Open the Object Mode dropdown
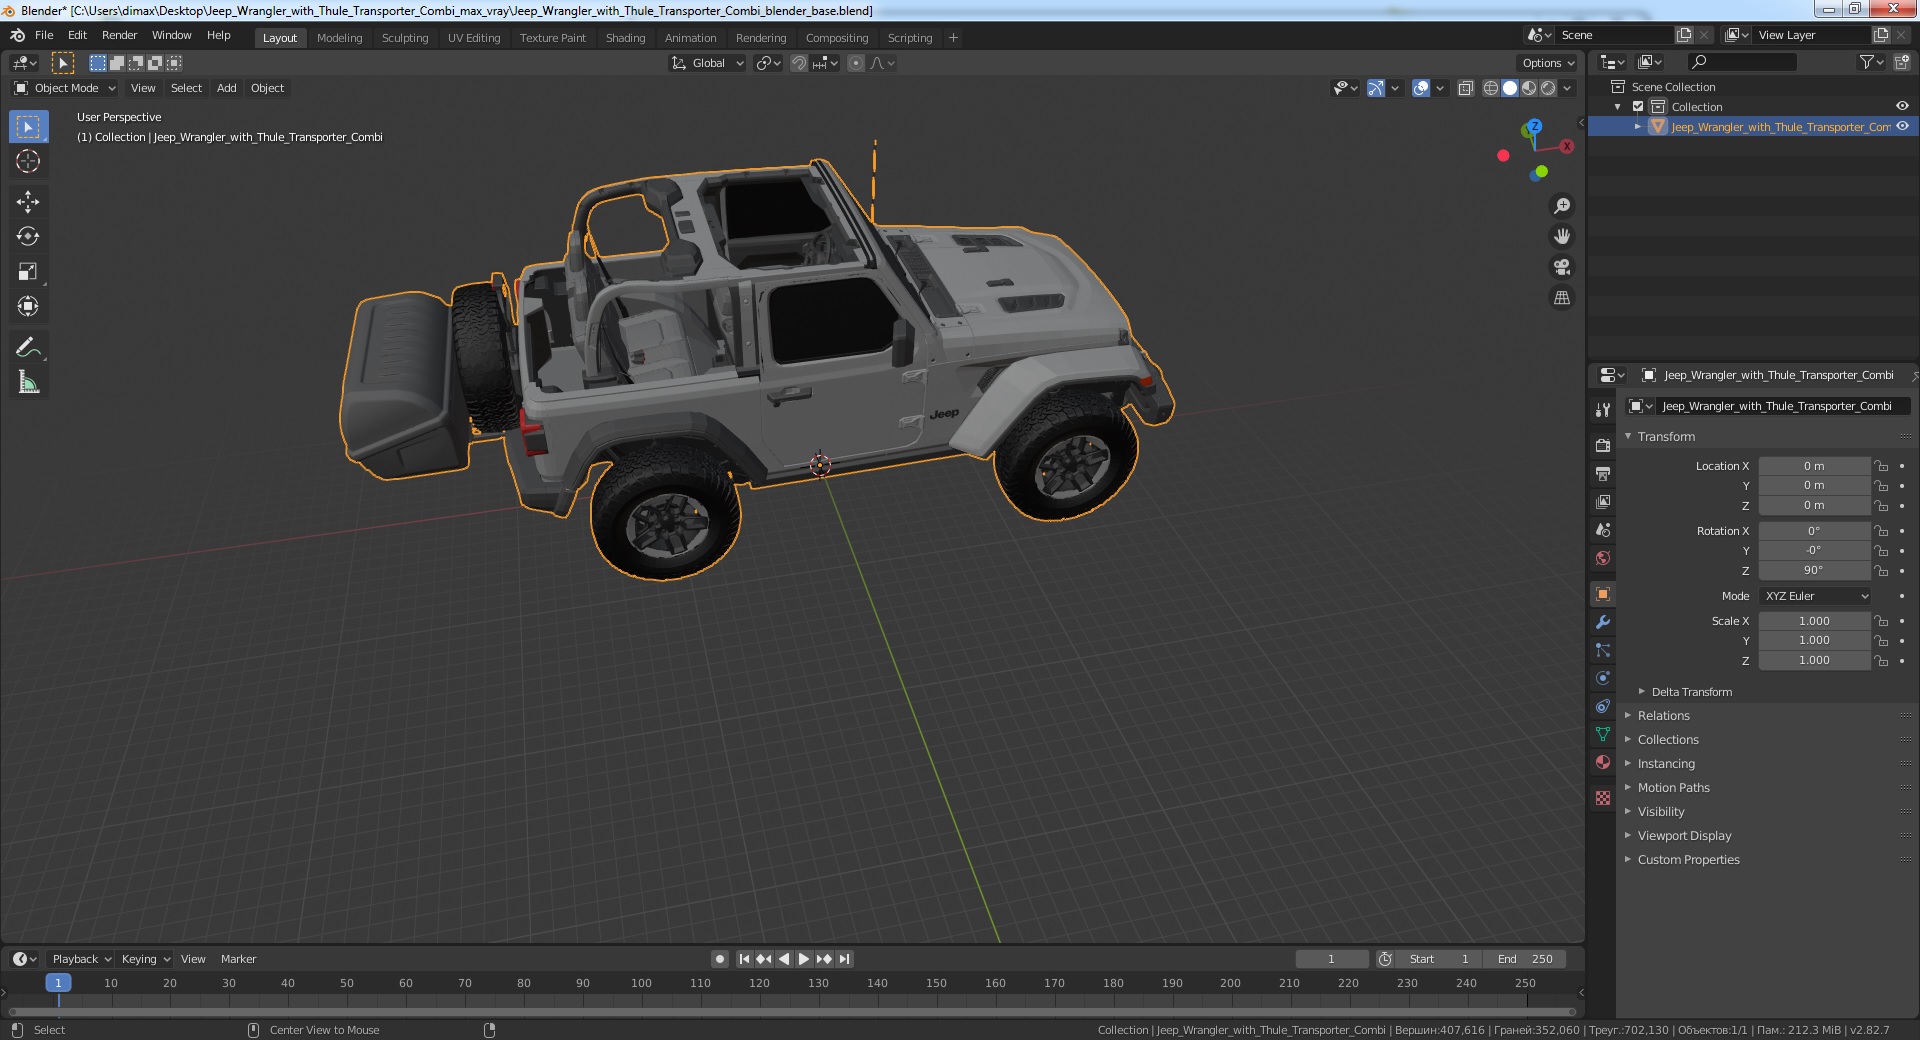The image size is (1920, 1040). click(x=65, y=88)
